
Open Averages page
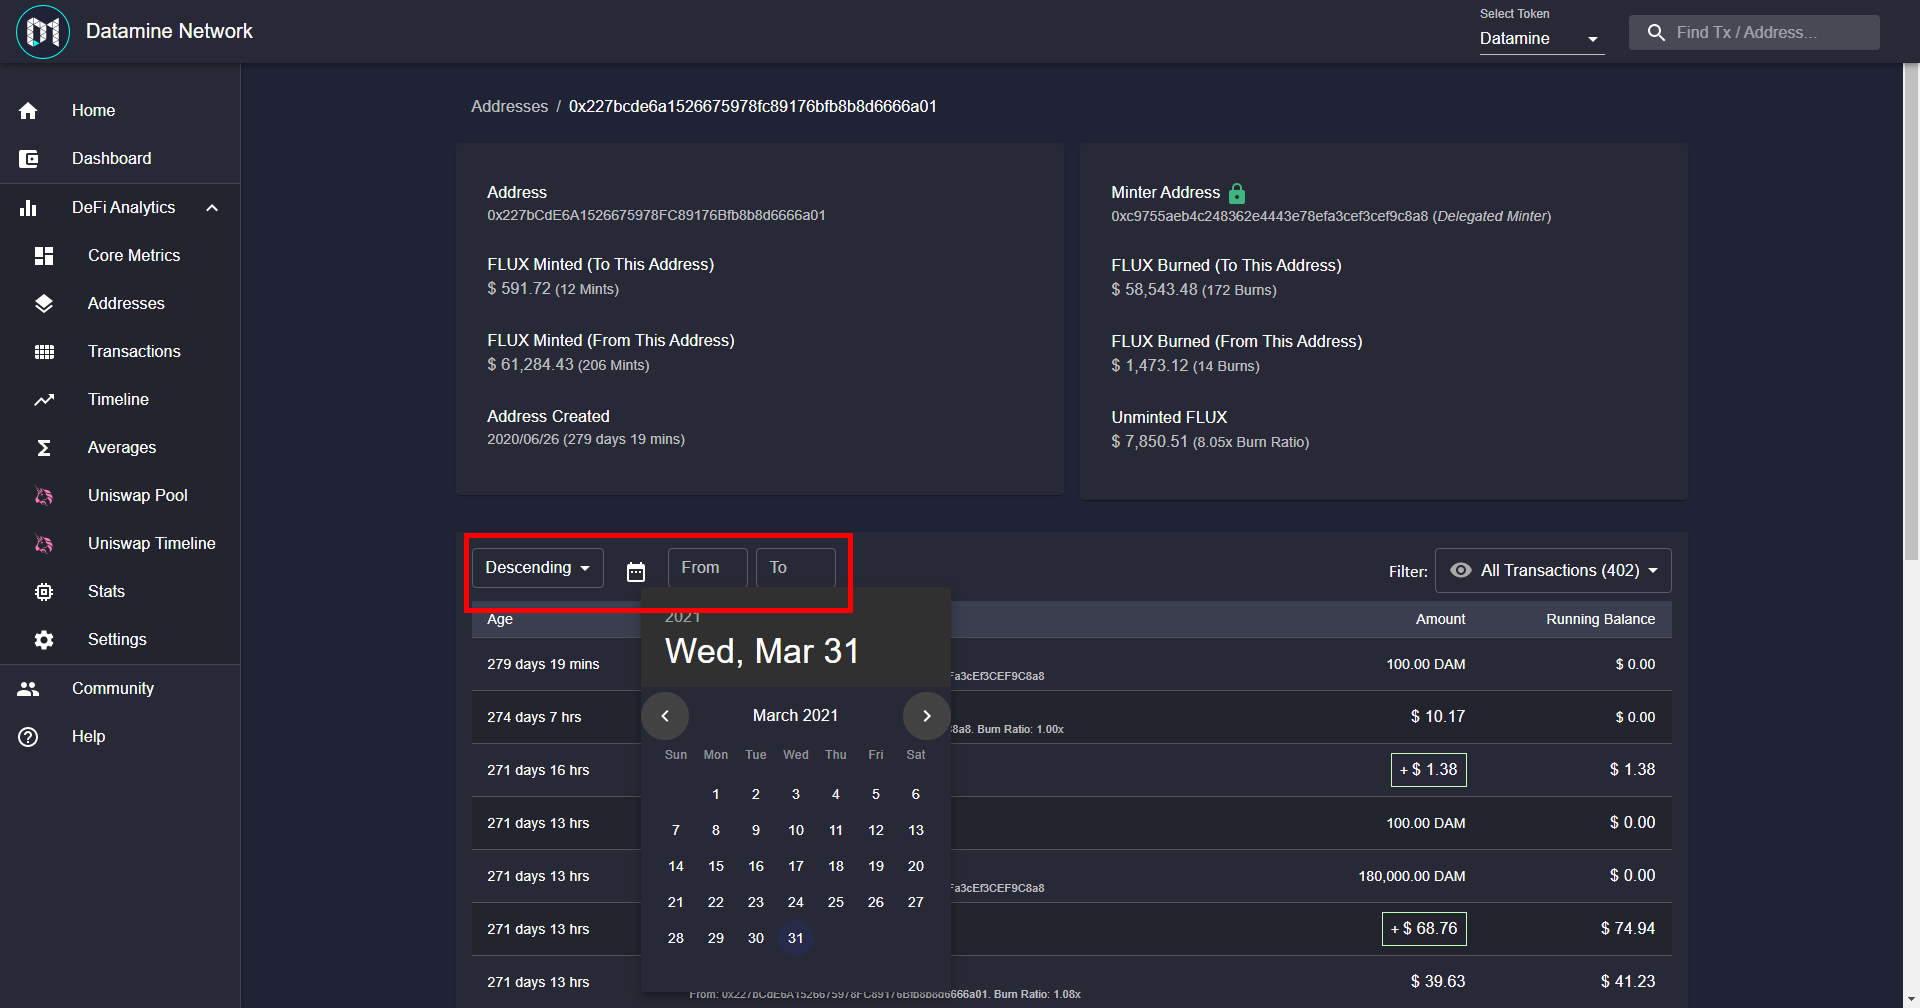(x=120, y=448)
